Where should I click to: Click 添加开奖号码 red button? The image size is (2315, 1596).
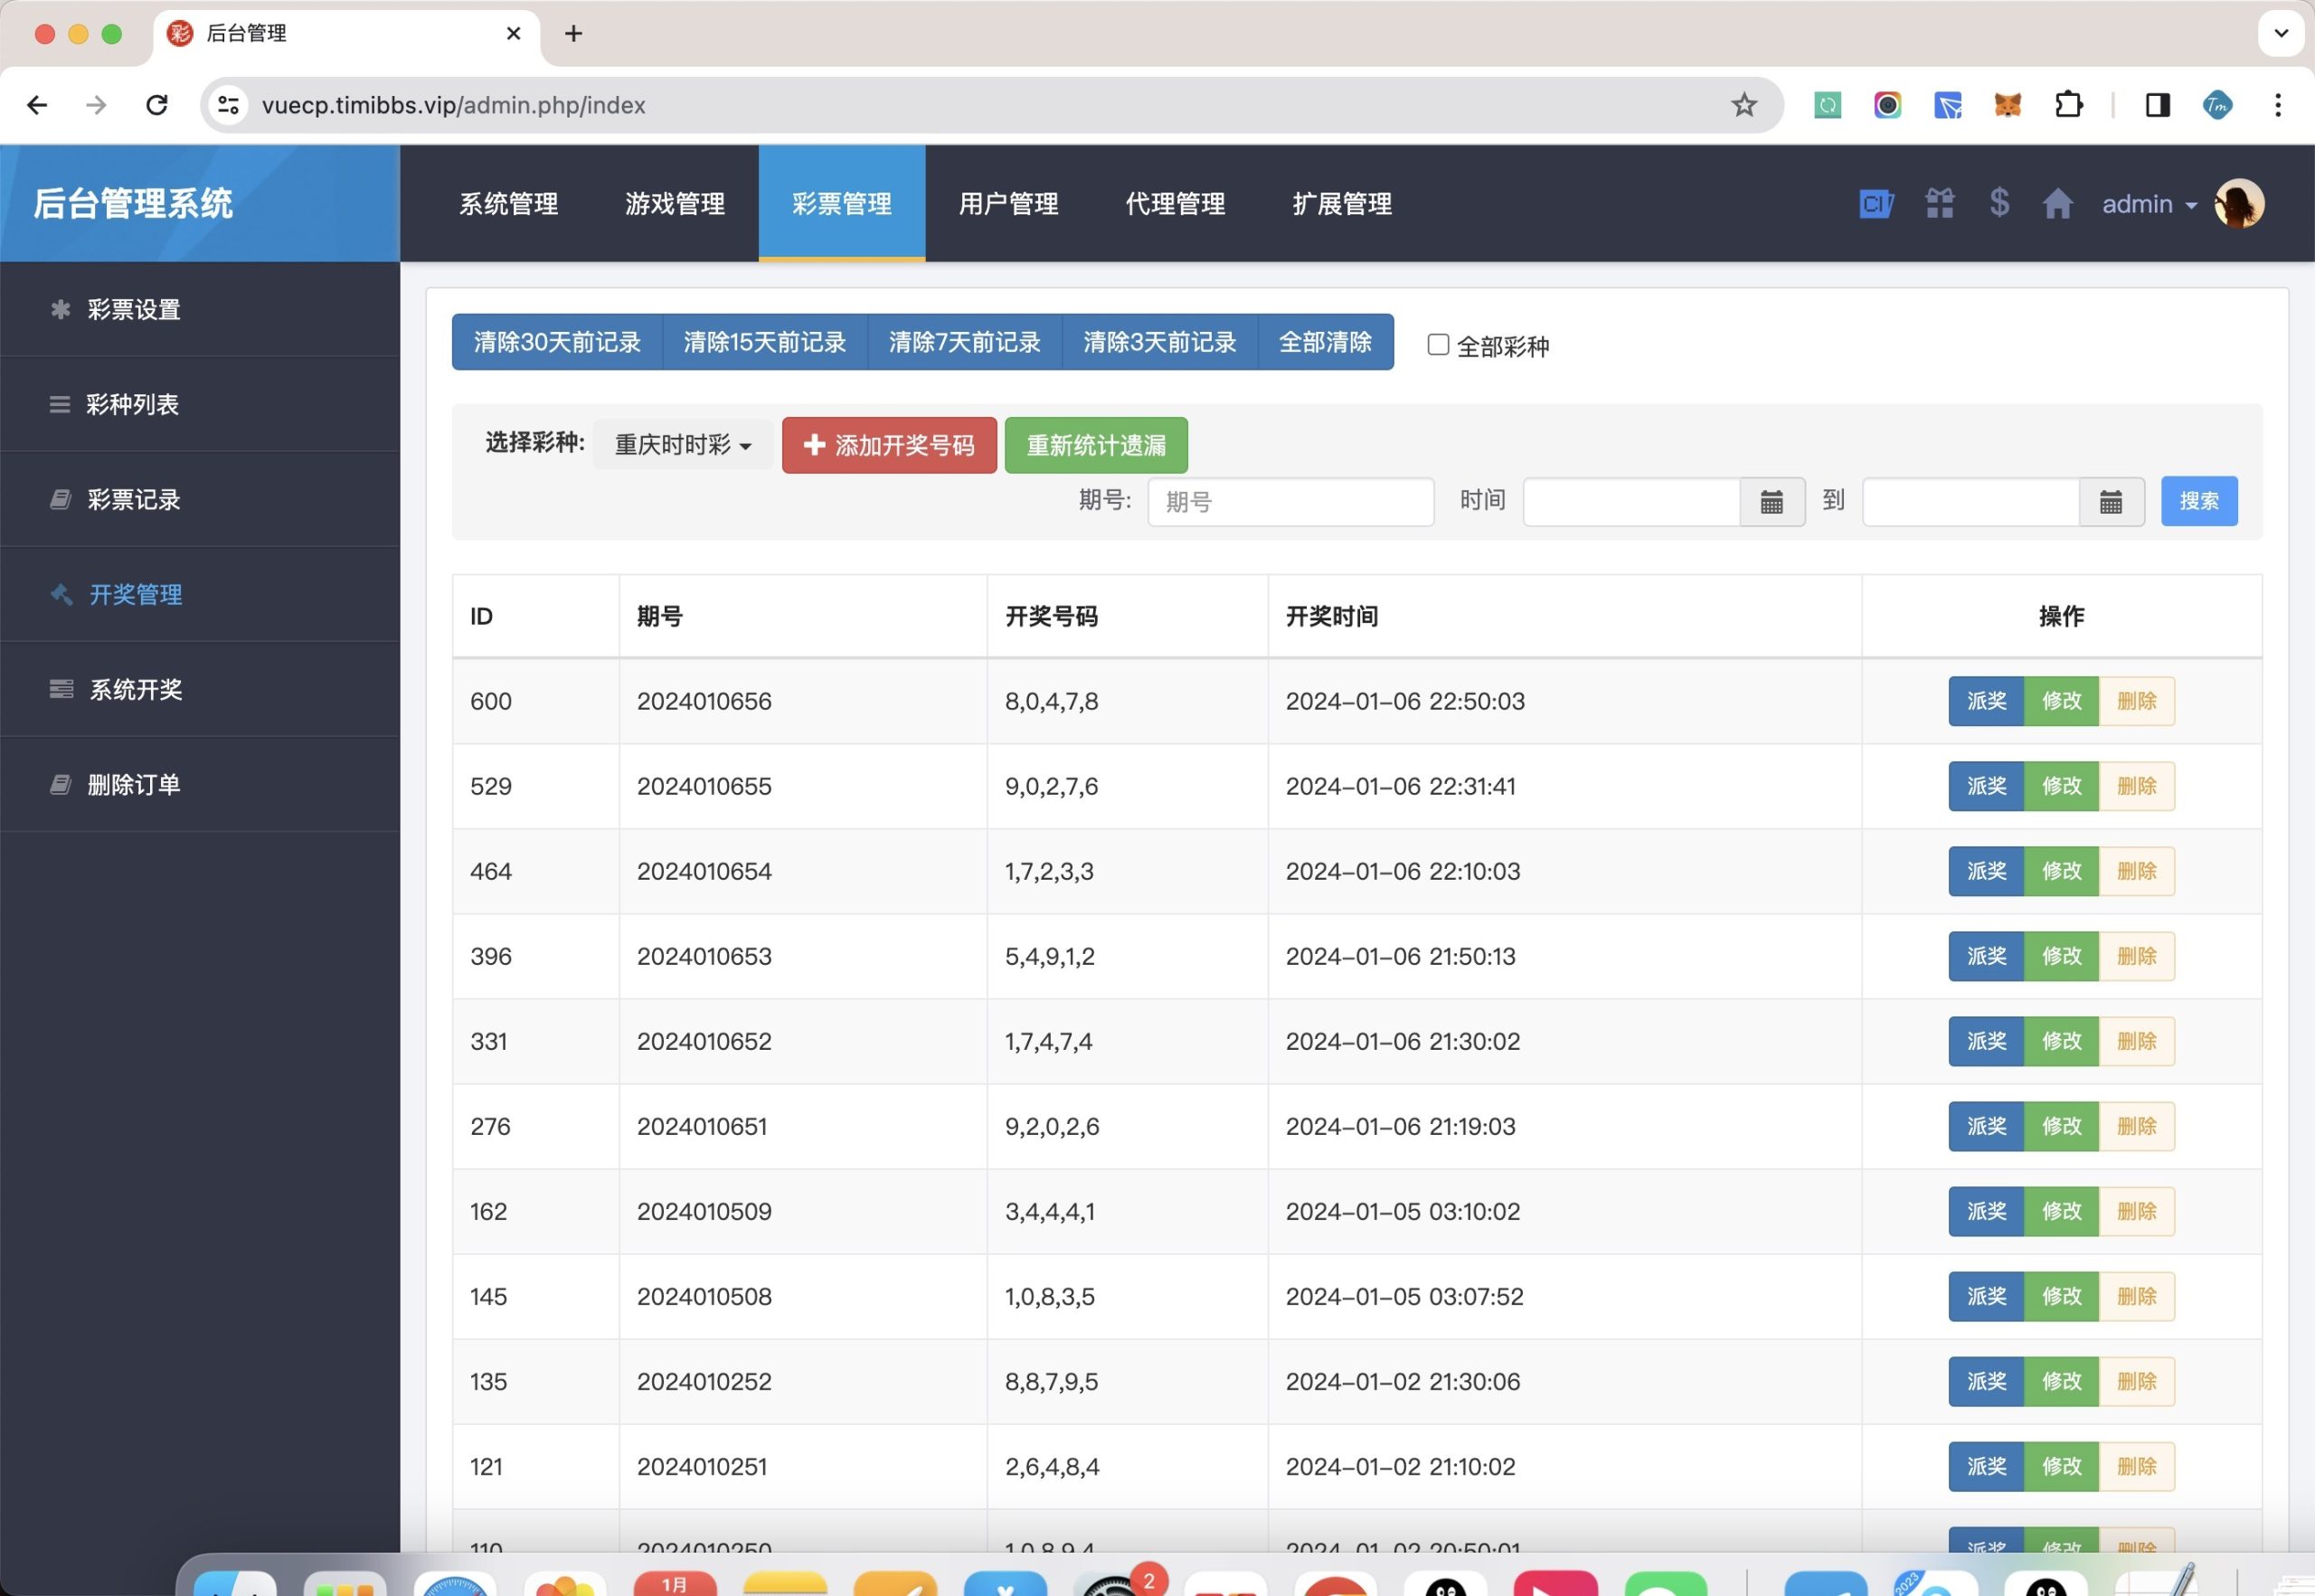tap(888, 445)
